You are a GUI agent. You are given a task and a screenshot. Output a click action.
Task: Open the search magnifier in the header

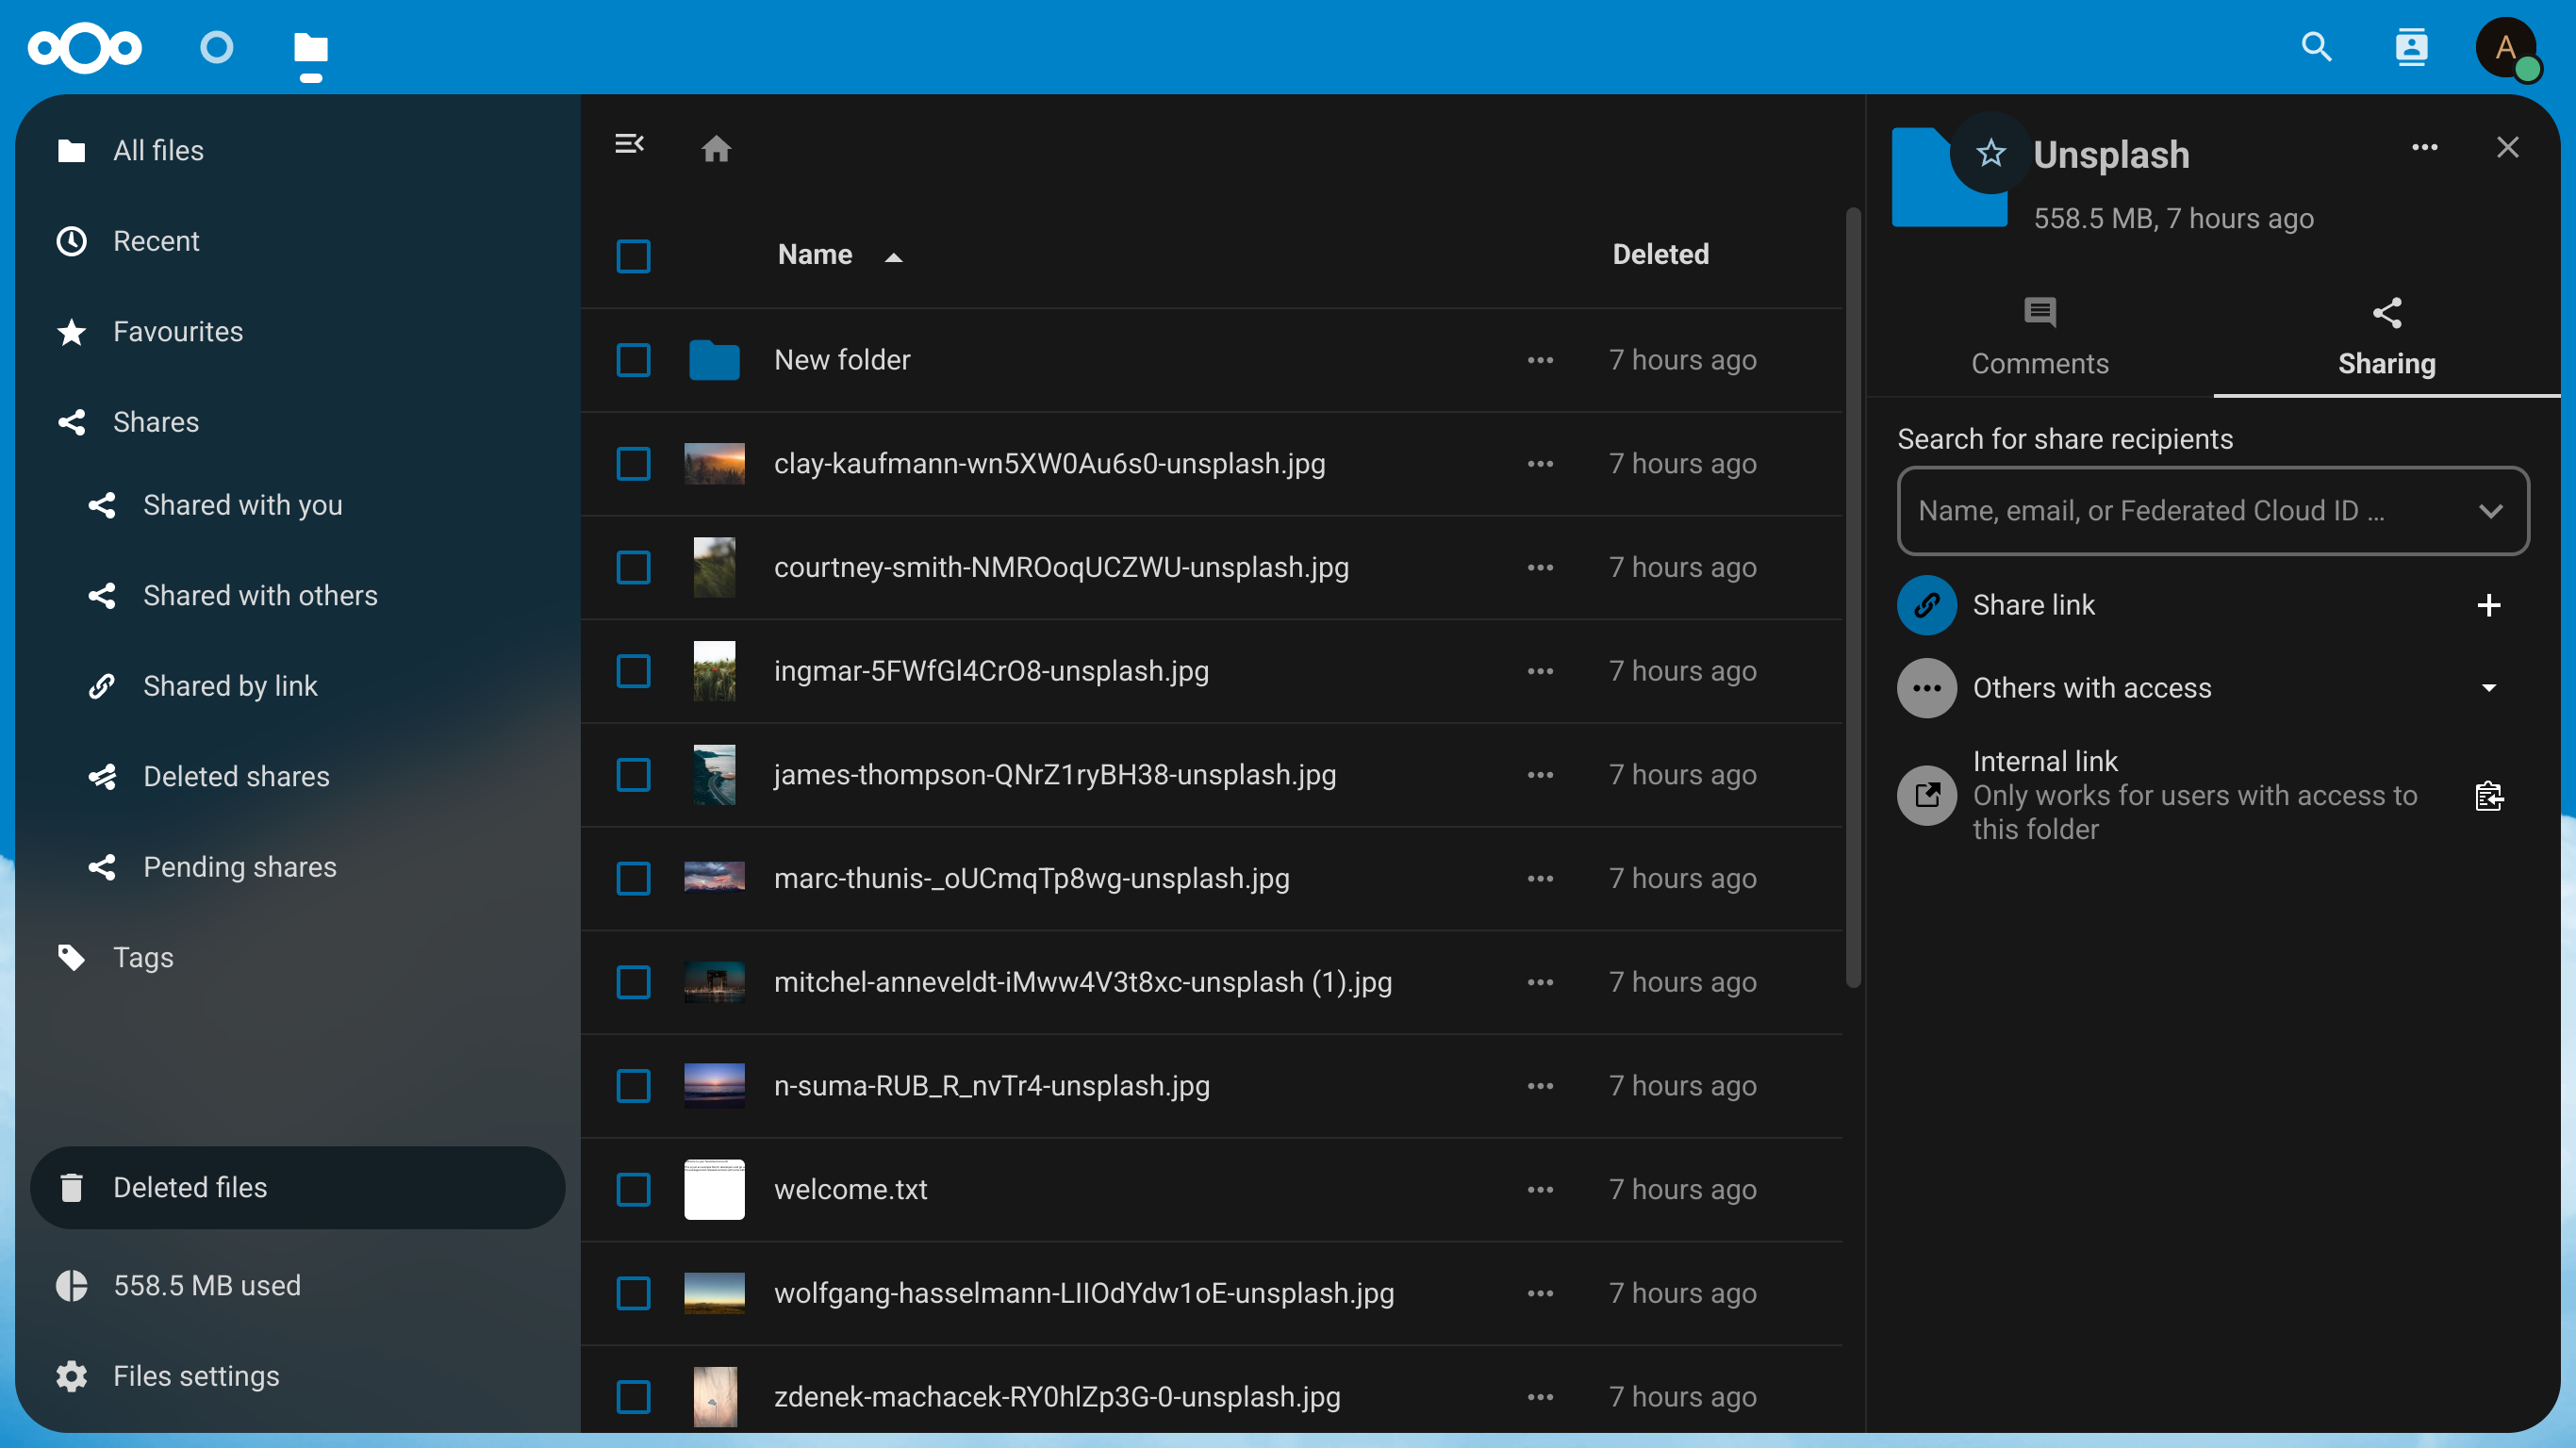pos(2316,47)
